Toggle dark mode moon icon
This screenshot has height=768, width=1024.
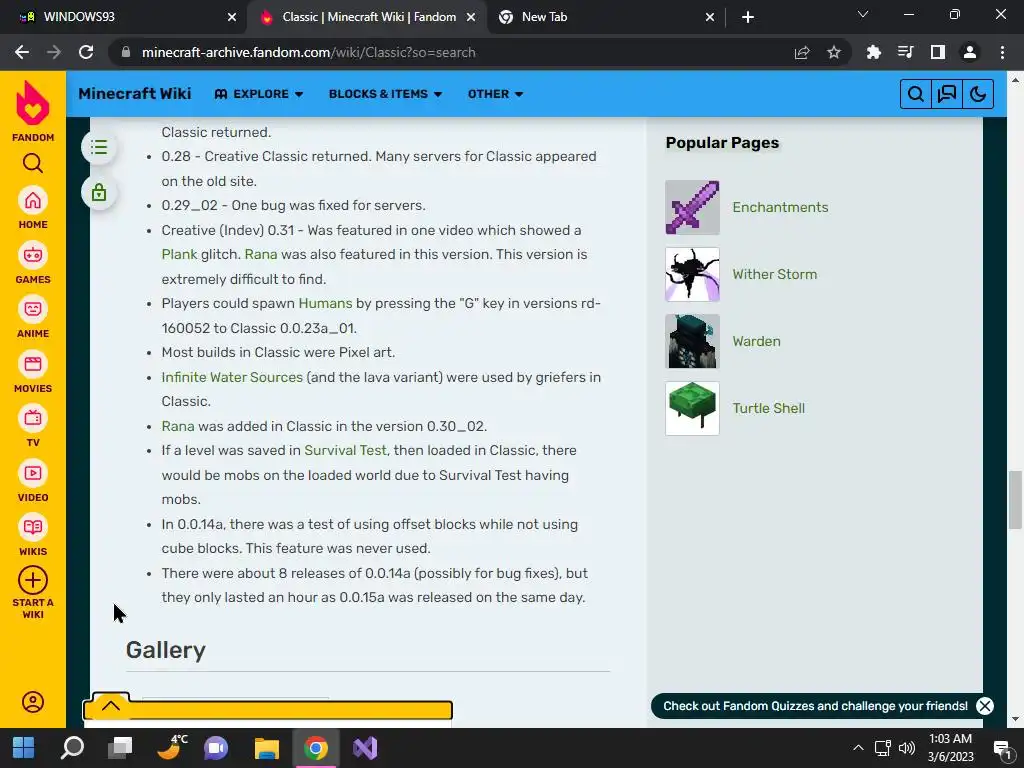click(x=978, y=94)
